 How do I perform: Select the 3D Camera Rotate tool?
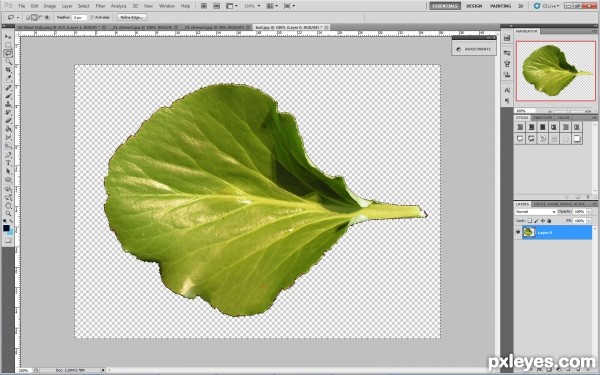click(8, 197)
